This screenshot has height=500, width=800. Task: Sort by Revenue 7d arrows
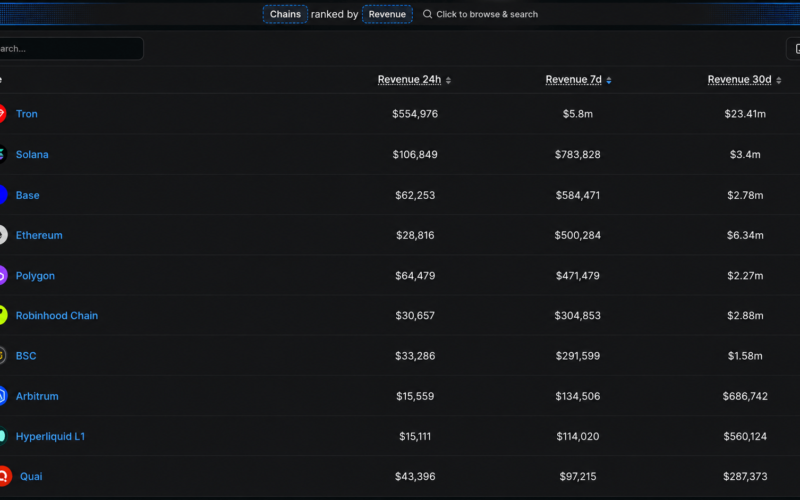click(609, 80)
